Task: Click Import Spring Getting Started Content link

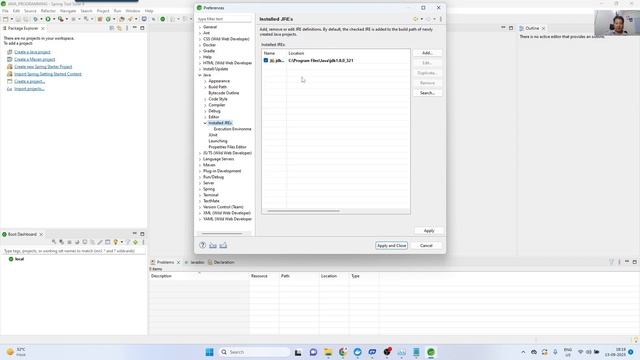Action: pyautogui.click(x=48, y=74)
